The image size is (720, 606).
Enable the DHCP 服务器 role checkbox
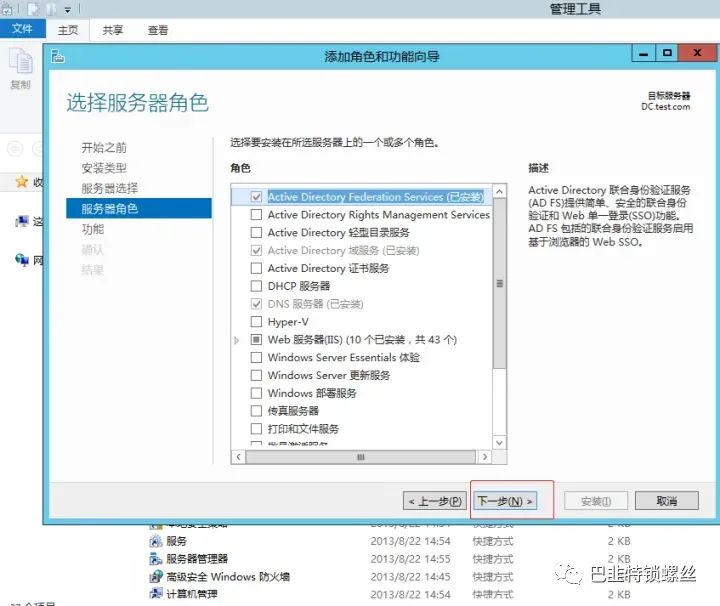256,286
